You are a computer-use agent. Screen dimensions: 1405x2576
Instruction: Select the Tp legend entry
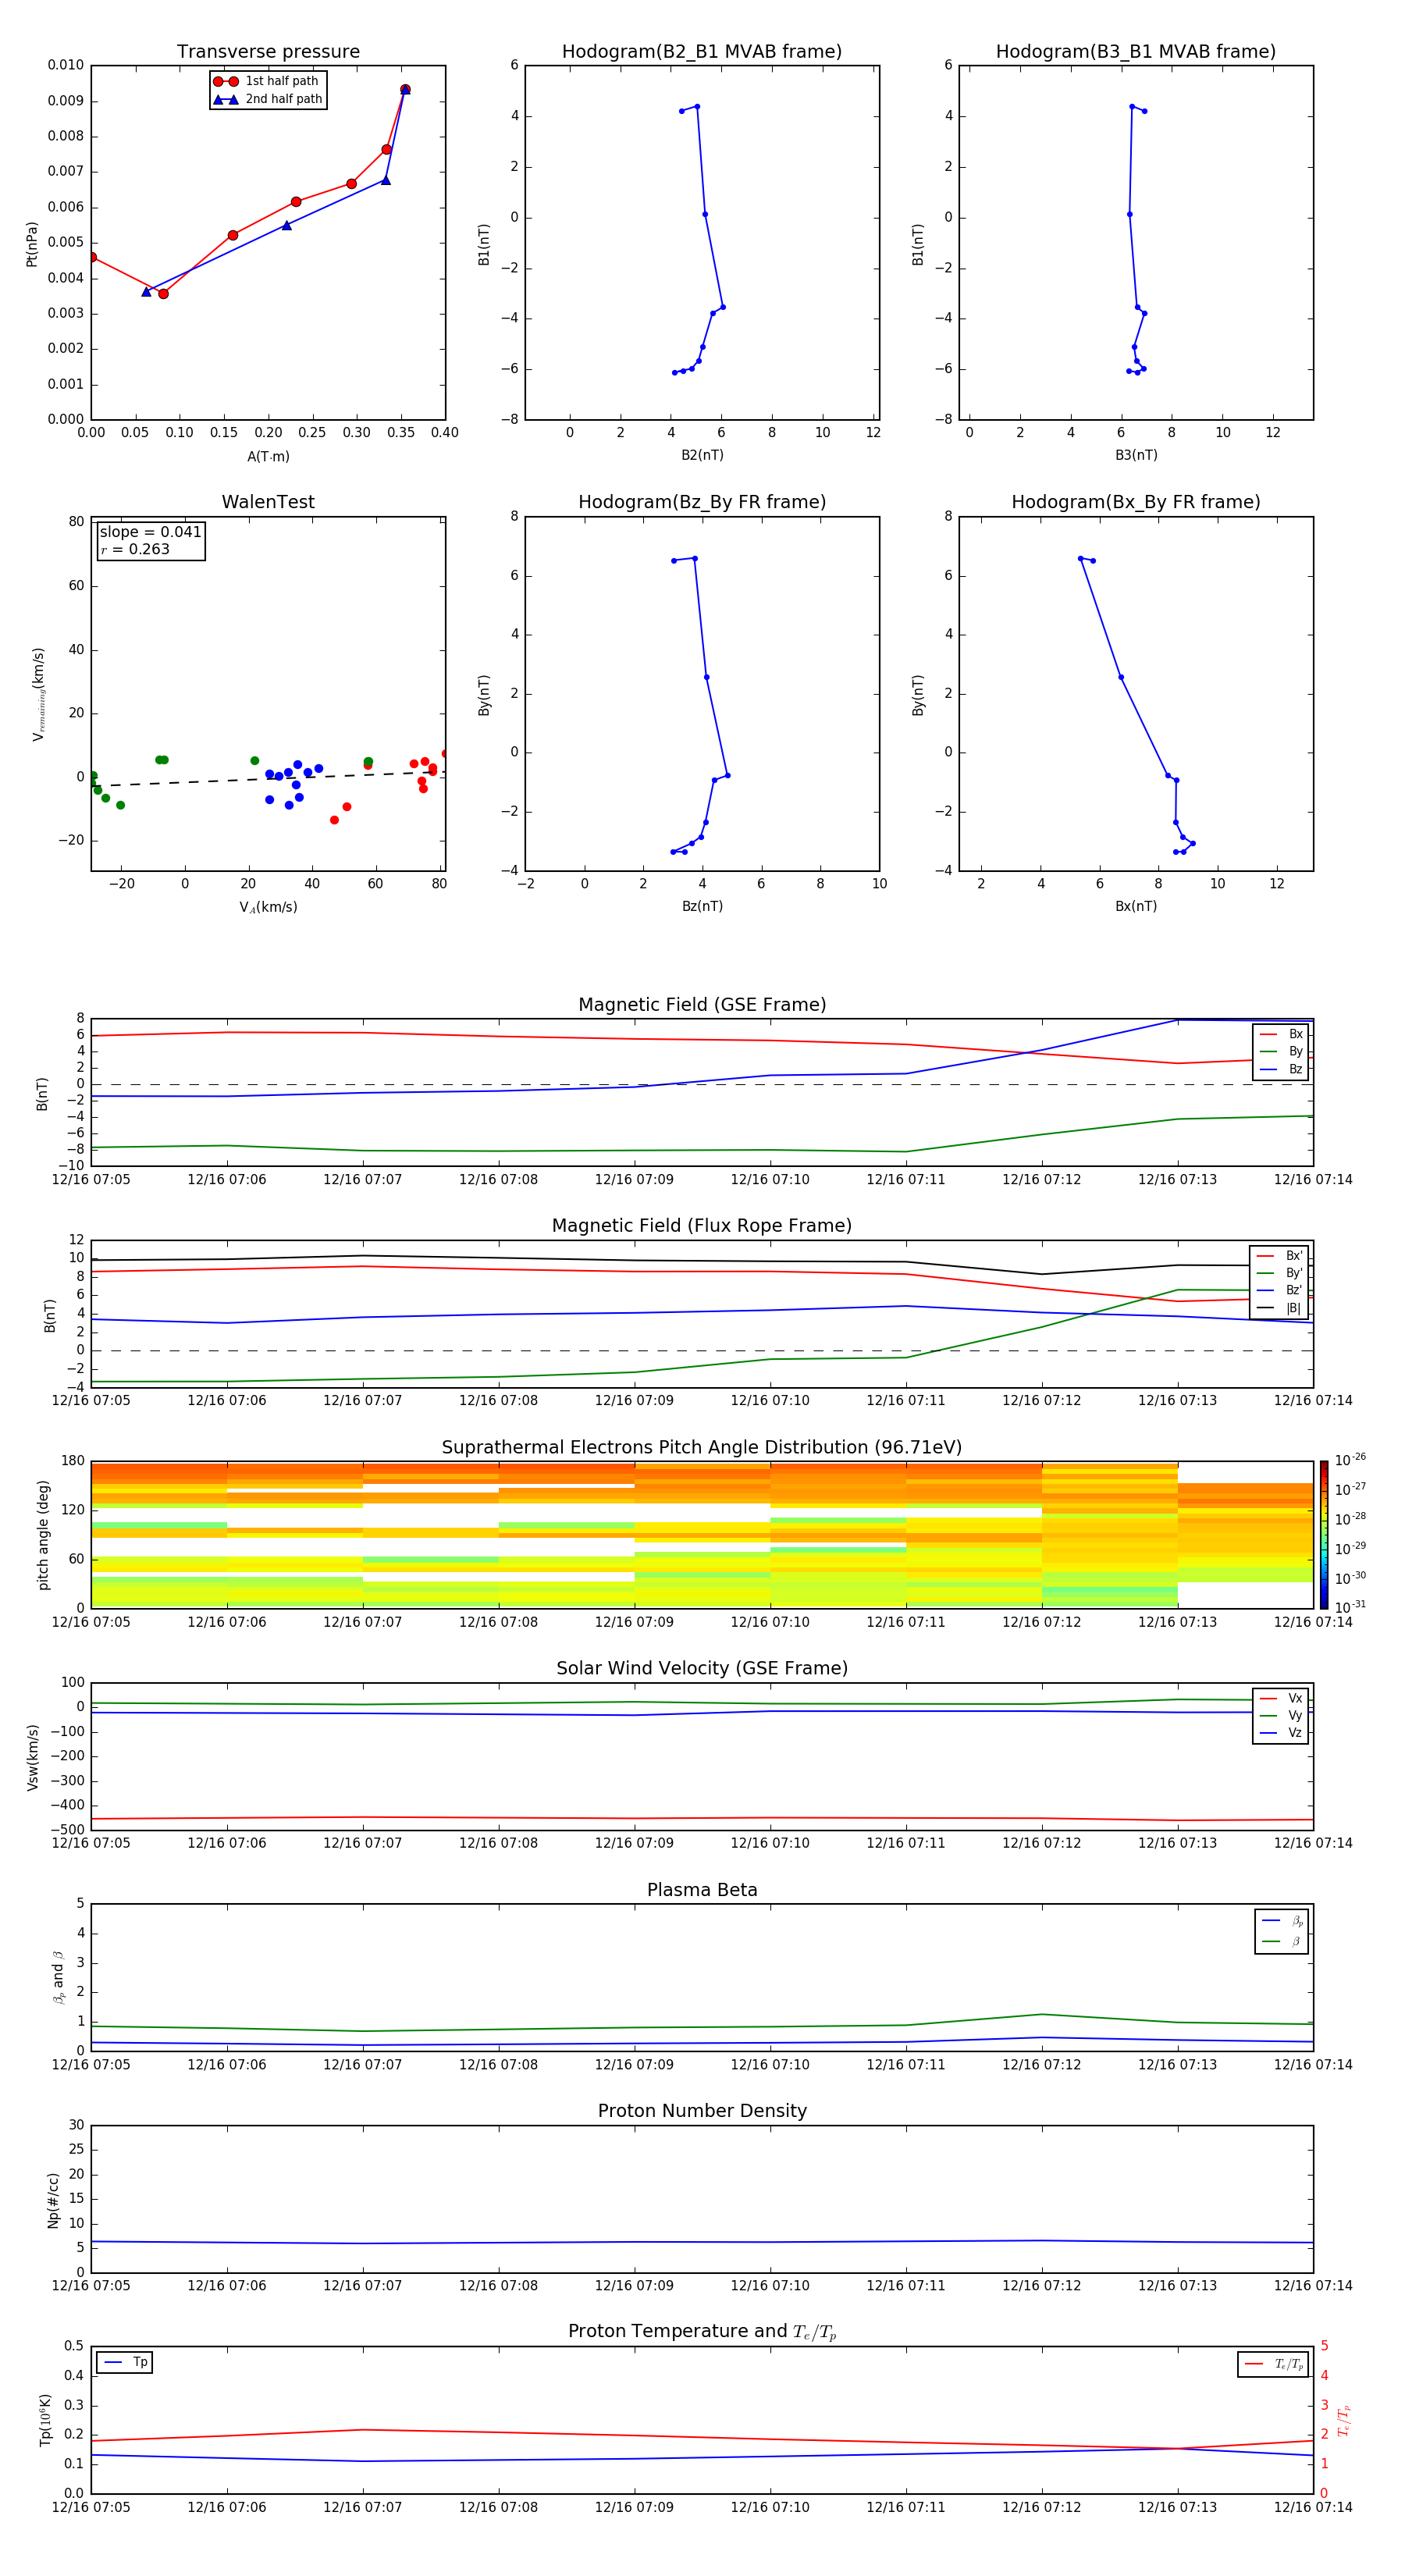click(x=125, y=2362)
